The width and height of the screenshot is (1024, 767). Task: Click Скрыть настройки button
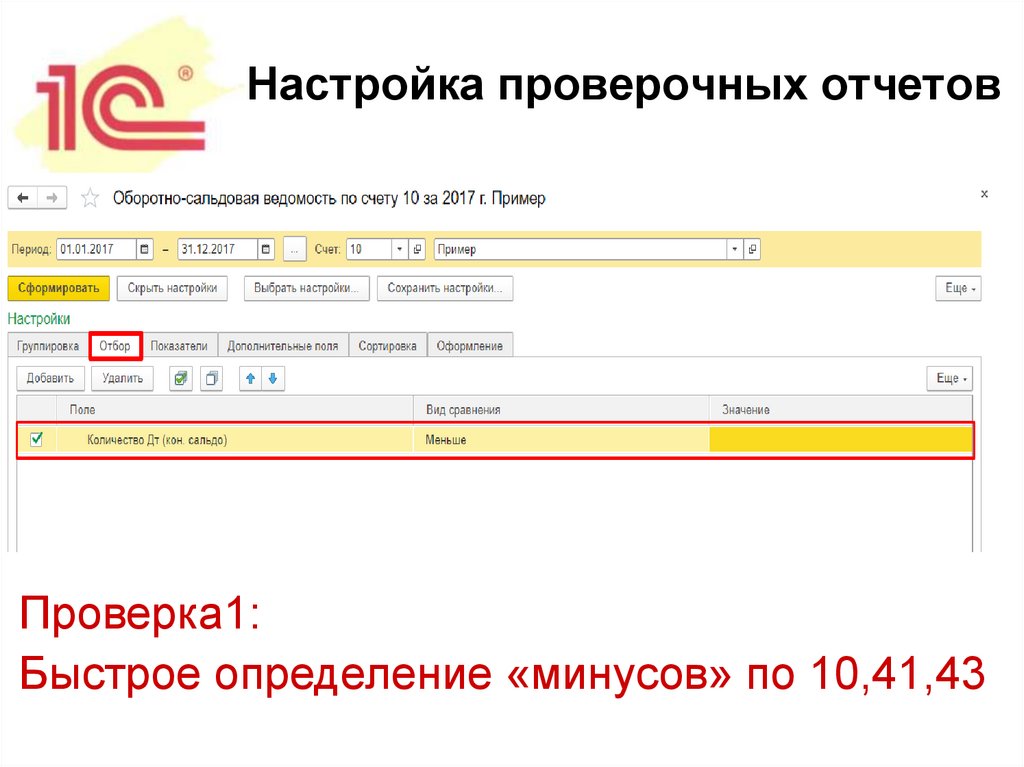tap(172, 288)
